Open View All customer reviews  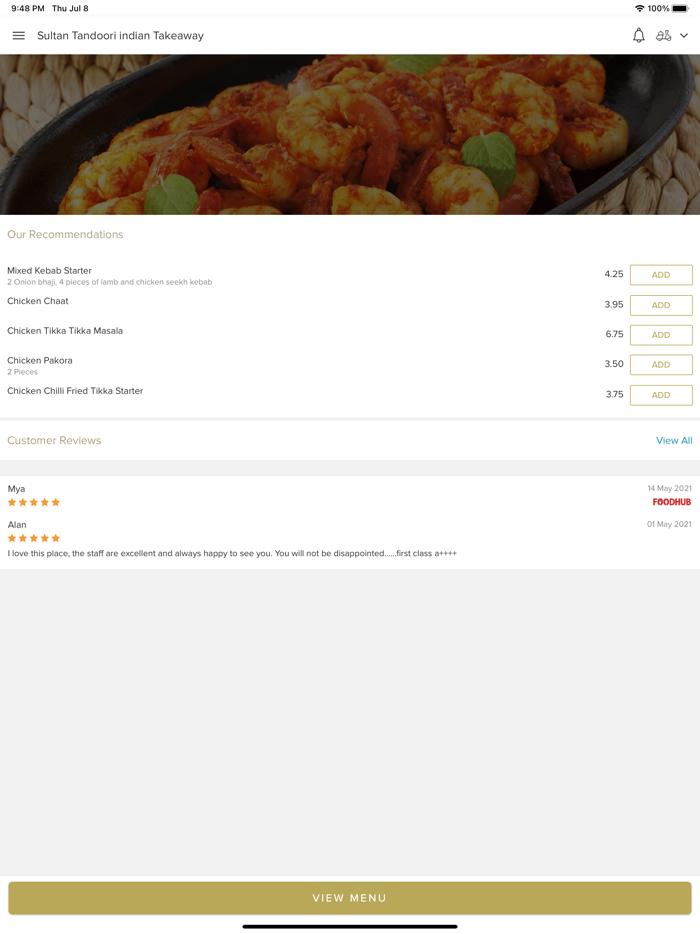[x=674, y=440]
